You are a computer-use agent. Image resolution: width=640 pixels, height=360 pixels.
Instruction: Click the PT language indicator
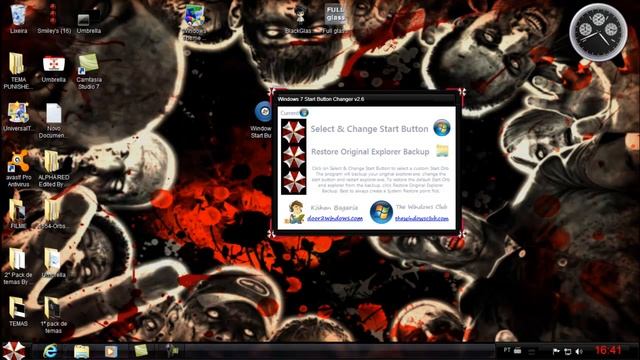(x=507, y=350)
